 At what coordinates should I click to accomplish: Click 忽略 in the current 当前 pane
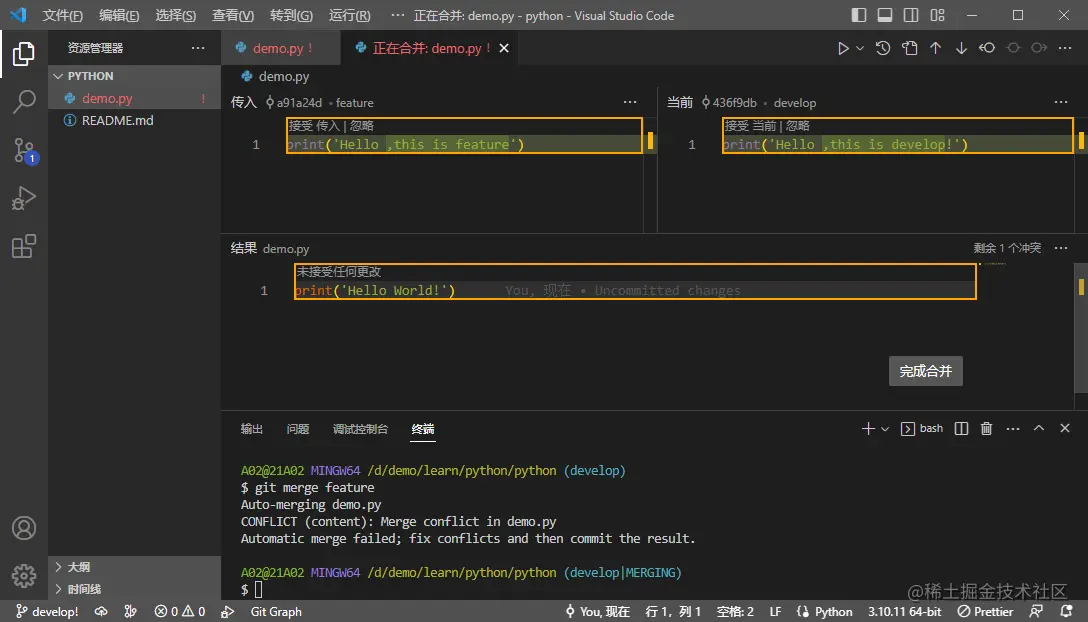tap(797, 126)
